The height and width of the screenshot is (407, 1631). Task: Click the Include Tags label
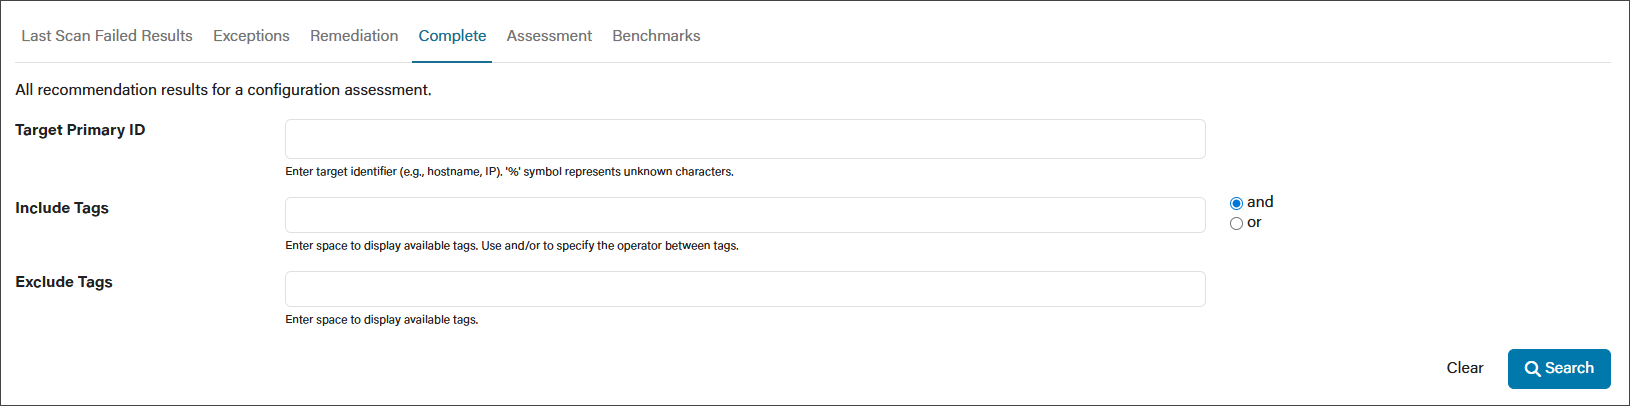(x=62, y=208)
